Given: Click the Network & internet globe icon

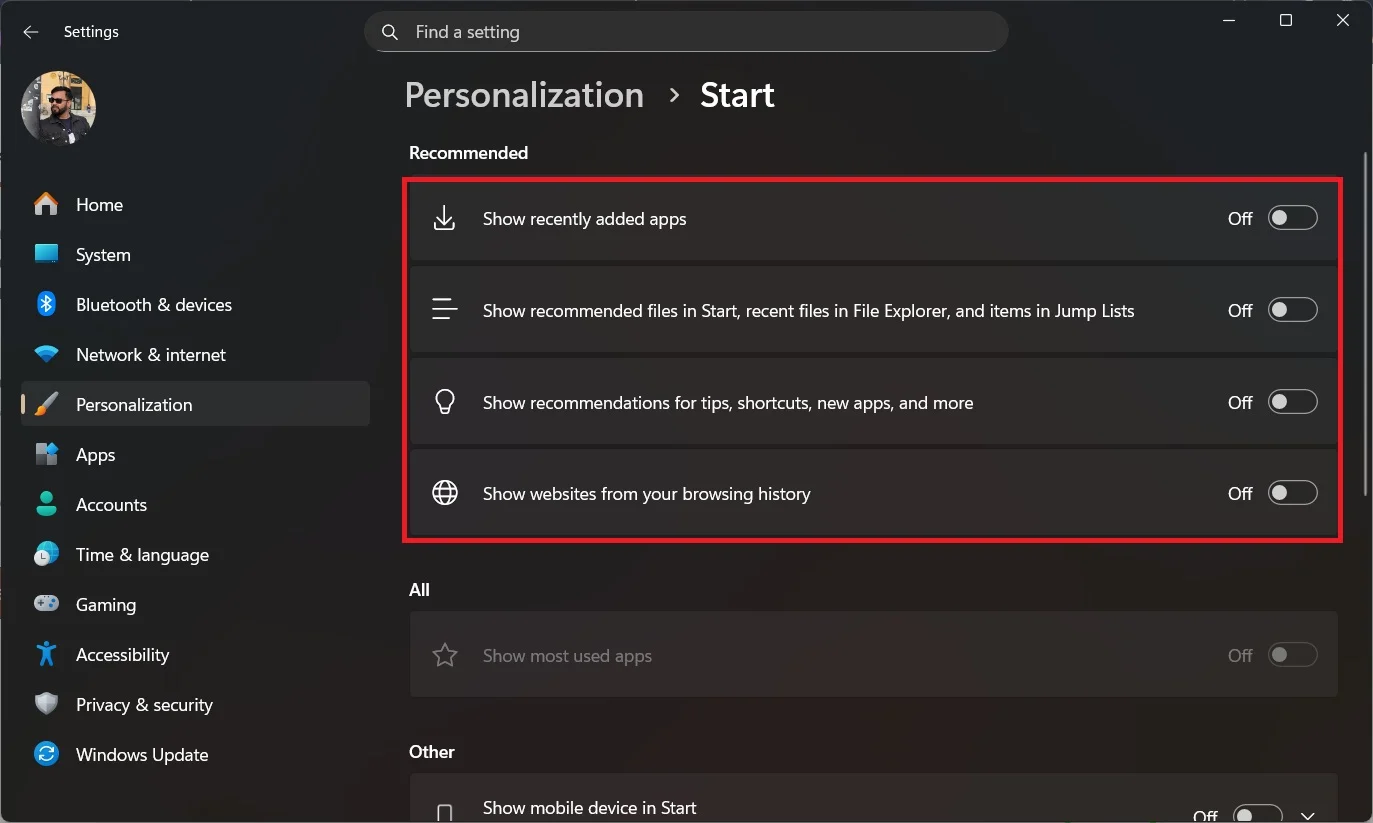Looking at the screenshot, I should (x=46, y=354).
